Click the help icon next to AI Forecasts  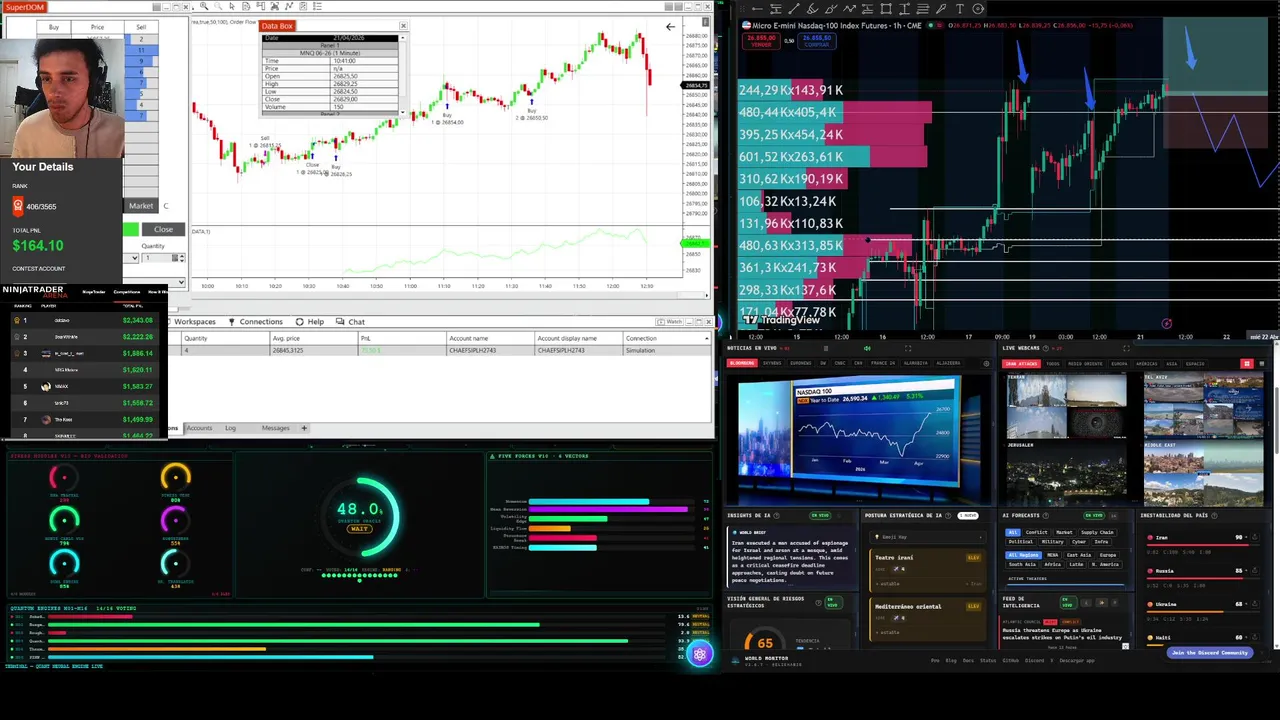[x=1046, y=516]
